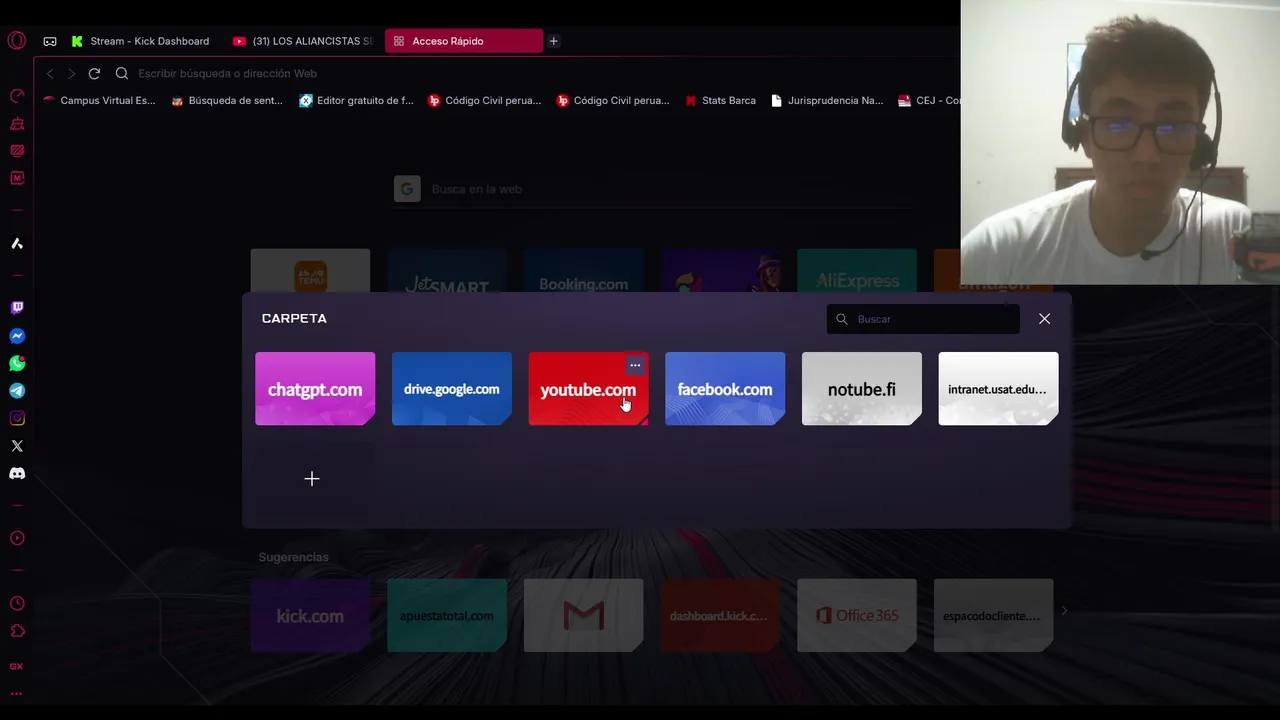Click the address bar text field
Screen dimensions: 1280x720
[x=540, y=73]
